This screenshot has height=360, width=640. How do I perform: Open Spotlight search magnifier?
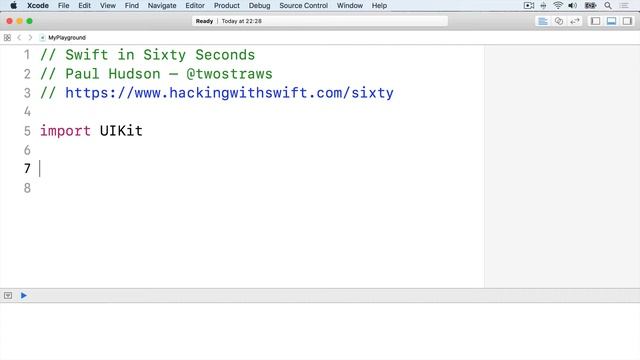(608, 6)
